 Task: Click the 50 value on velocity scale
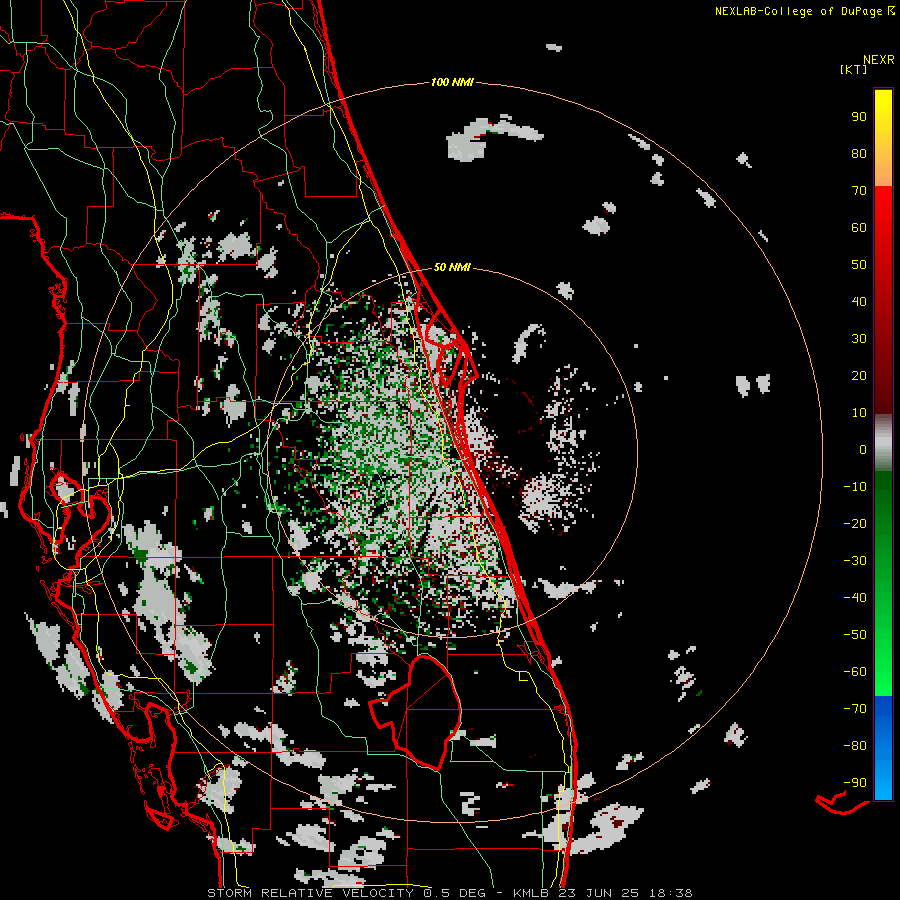[859, 265]
